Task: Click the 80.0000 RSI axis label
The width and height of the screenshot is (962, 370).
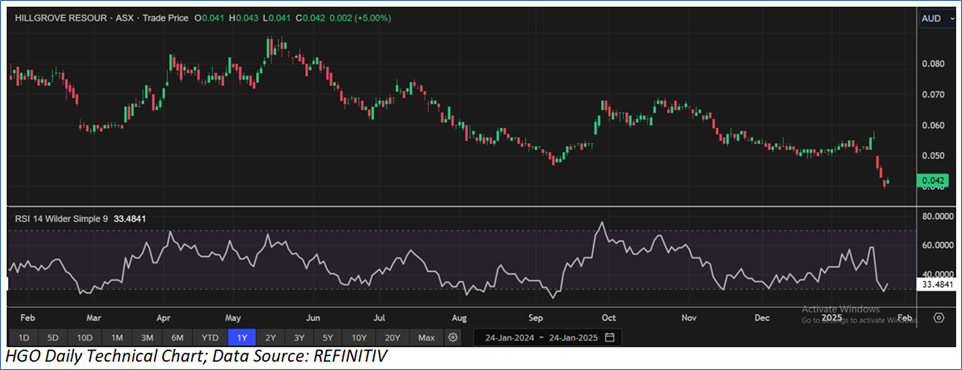Action: tap(936, 216)
